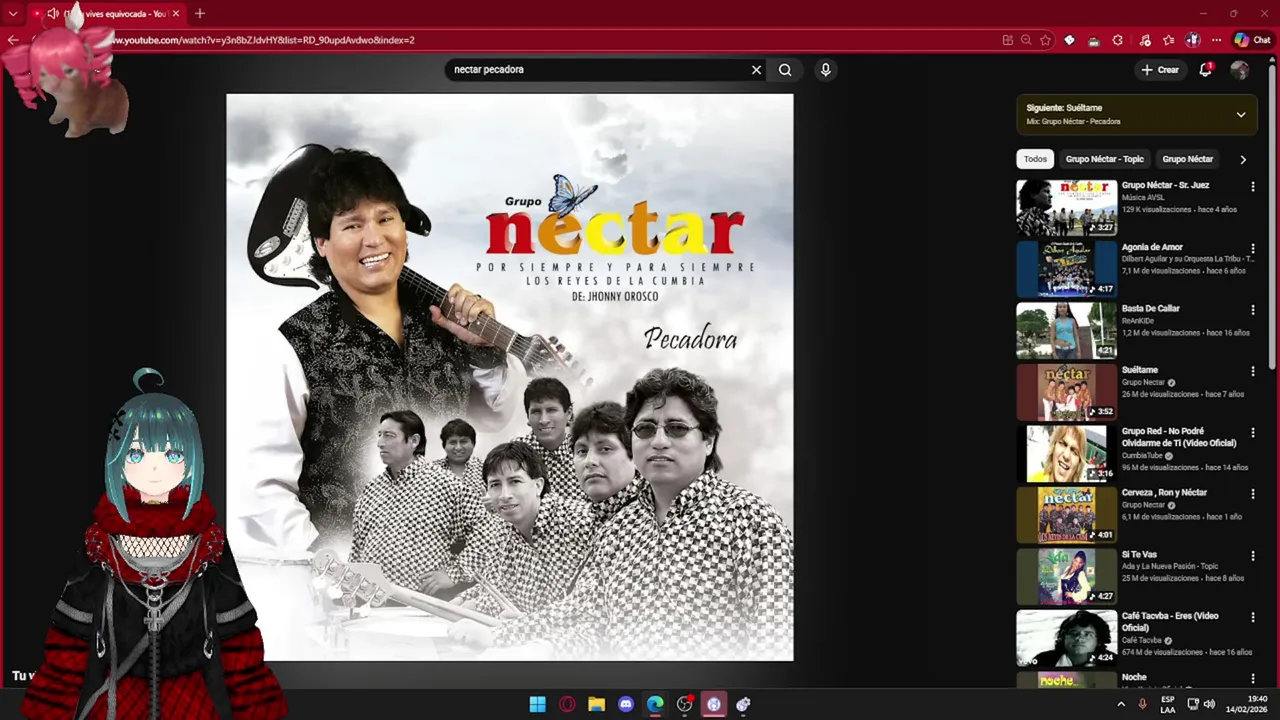Switch to Microsoft Edge in the taskbar

655,704
